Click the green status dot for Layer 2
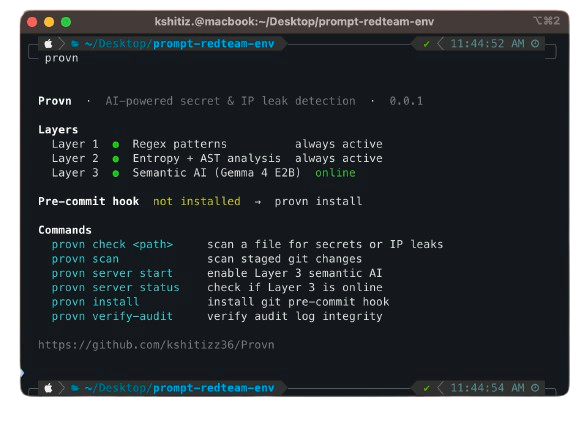The width and height of the screenshot is (584, 427). 116,159
